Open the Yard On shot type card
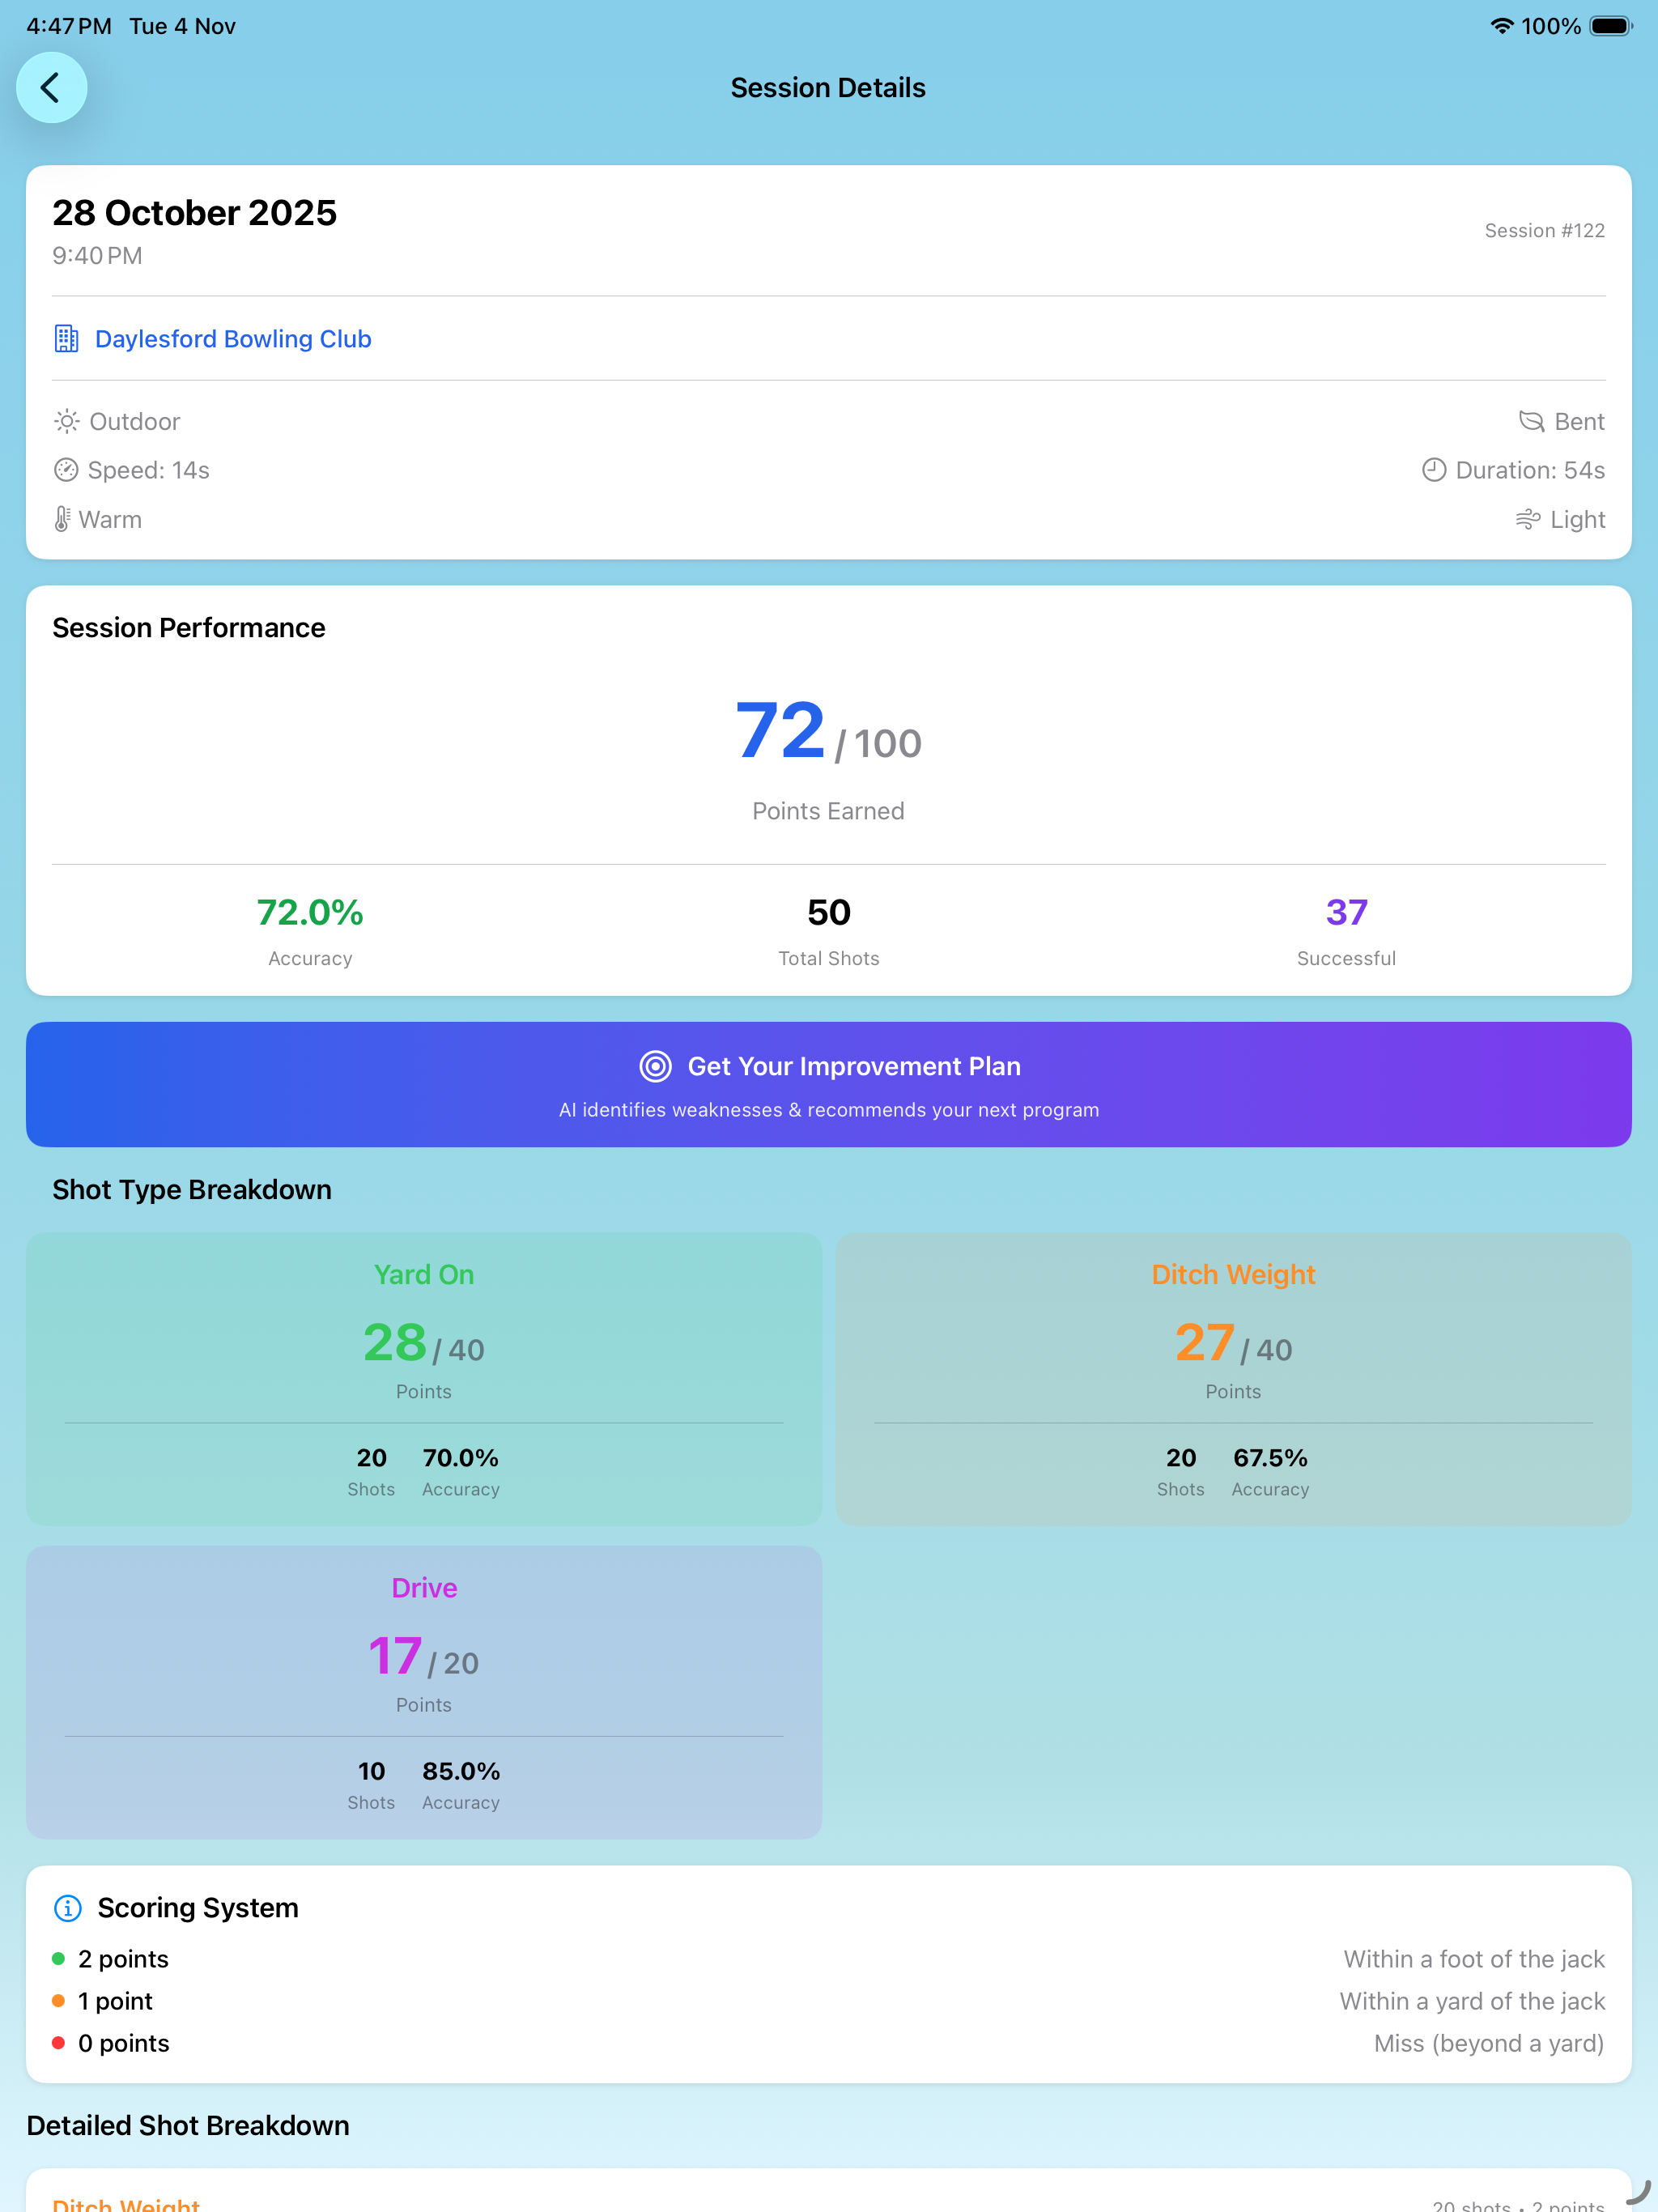 424,1378
